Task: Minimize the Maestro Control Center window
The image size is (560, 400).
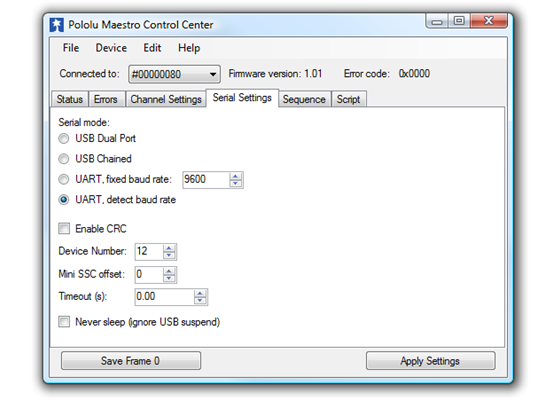Action: (436, 21)
